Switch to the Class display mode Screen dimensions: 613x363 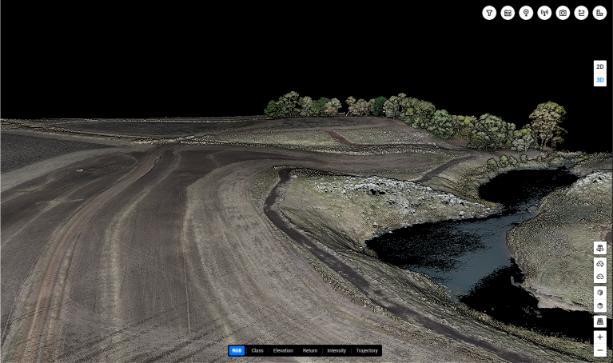click(257, 350)
